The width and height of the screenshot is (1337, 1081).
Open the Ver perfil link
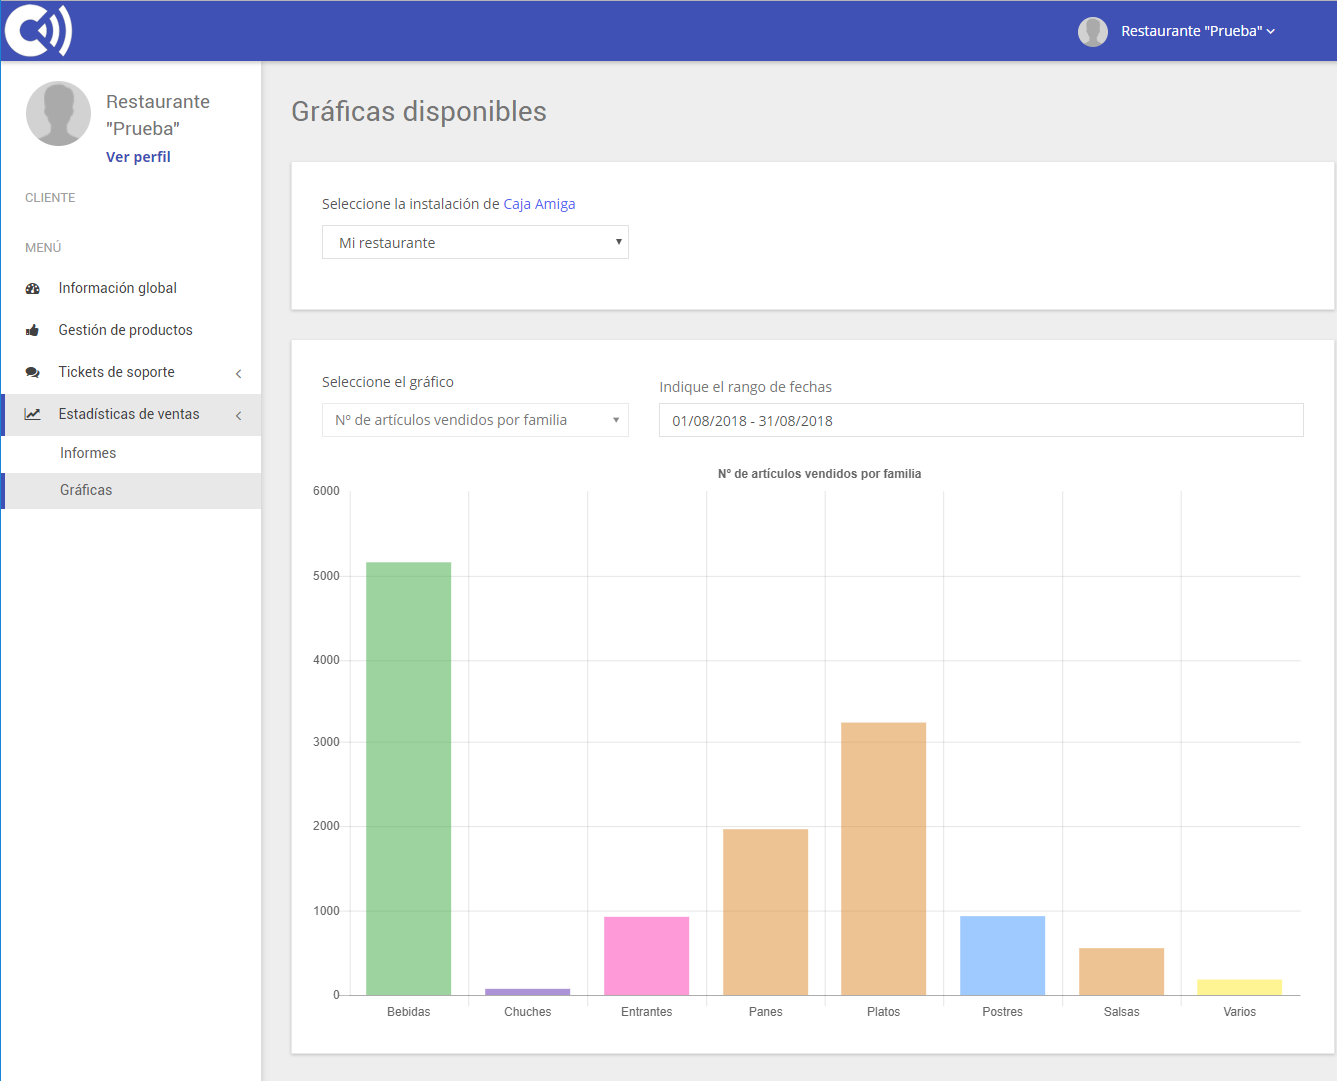click(138, 157)
